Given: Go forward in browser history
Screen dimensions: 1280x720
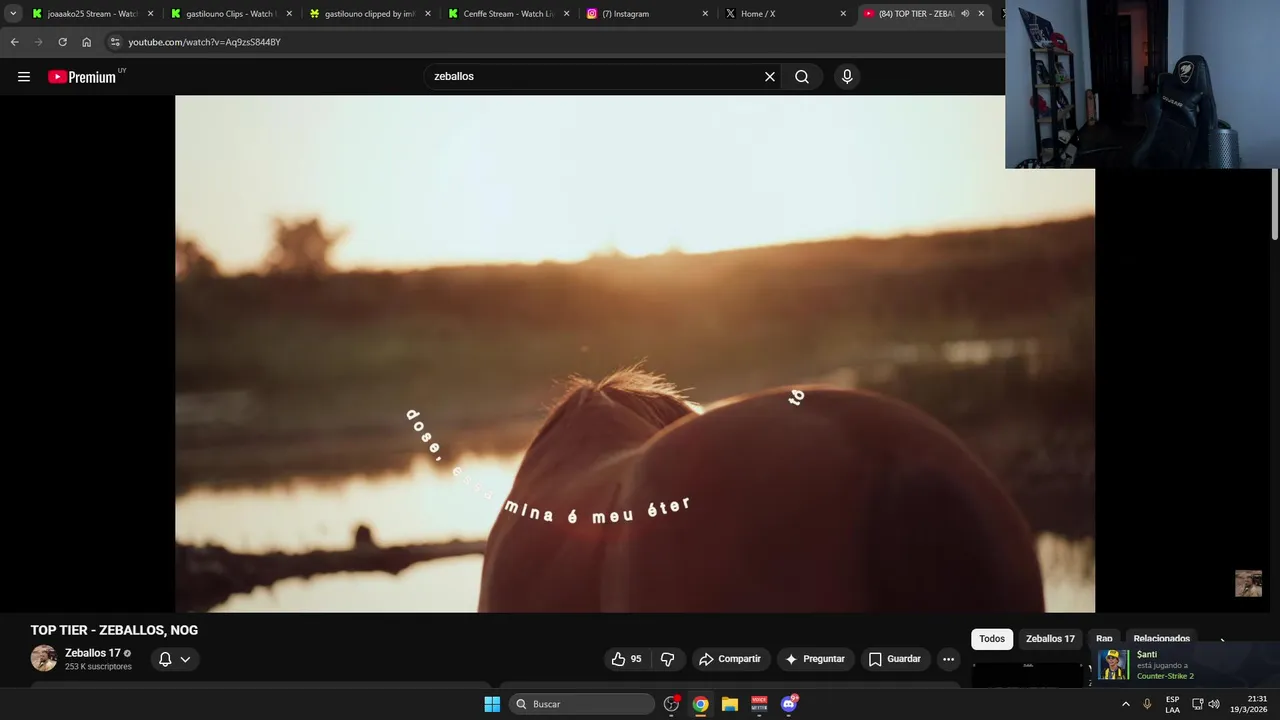Looking at the screenshot, I should 38,42.
